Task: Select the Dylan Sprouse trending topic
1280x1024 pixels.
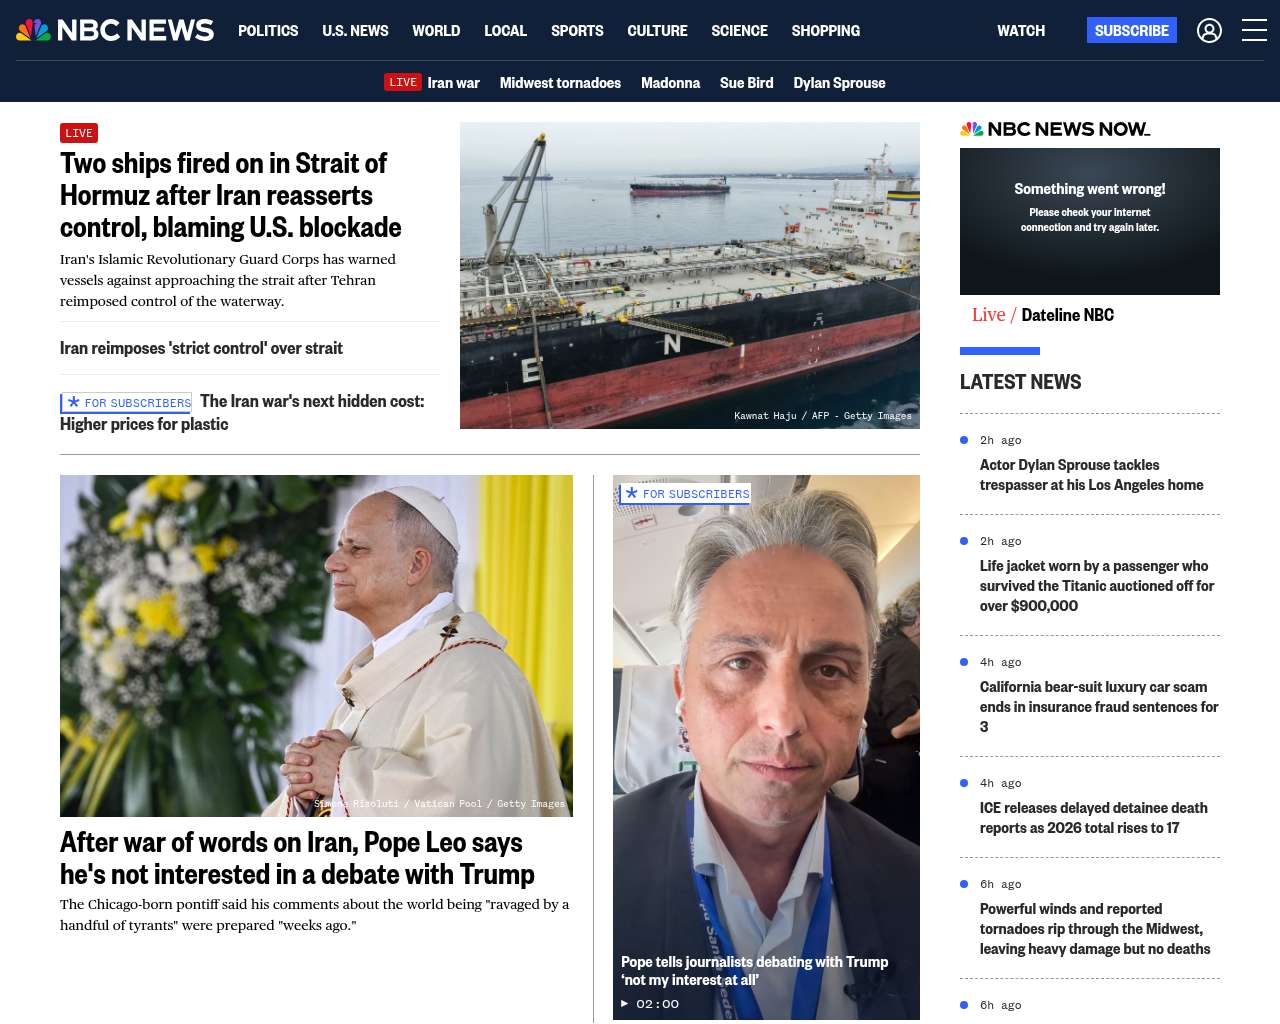Action: coord(839,83)
